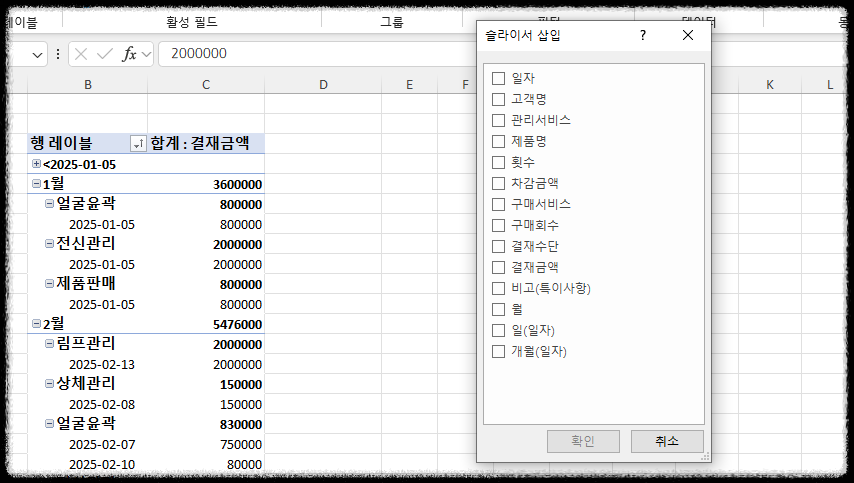Click the 합계 : 결재금액 header cell
This screenshot has width=854, height=483.
[206, 144]
